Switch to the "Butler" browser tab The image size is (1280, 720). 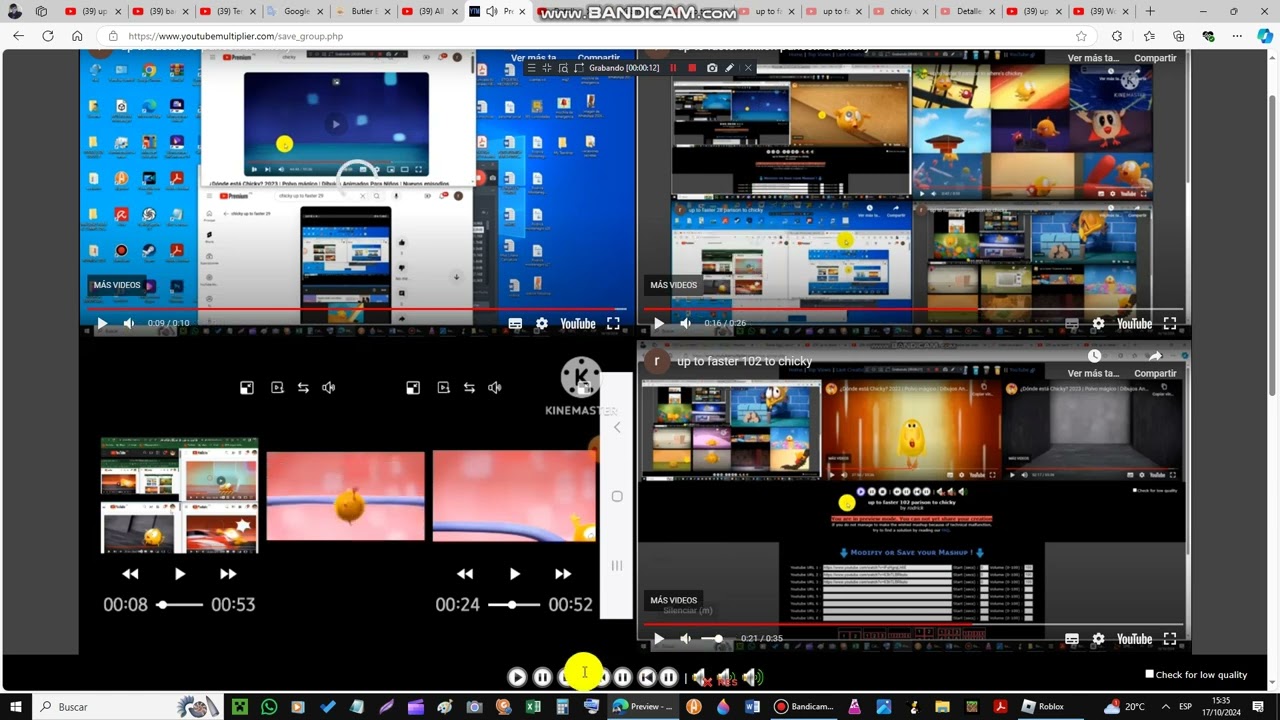[x=361, y=11]
